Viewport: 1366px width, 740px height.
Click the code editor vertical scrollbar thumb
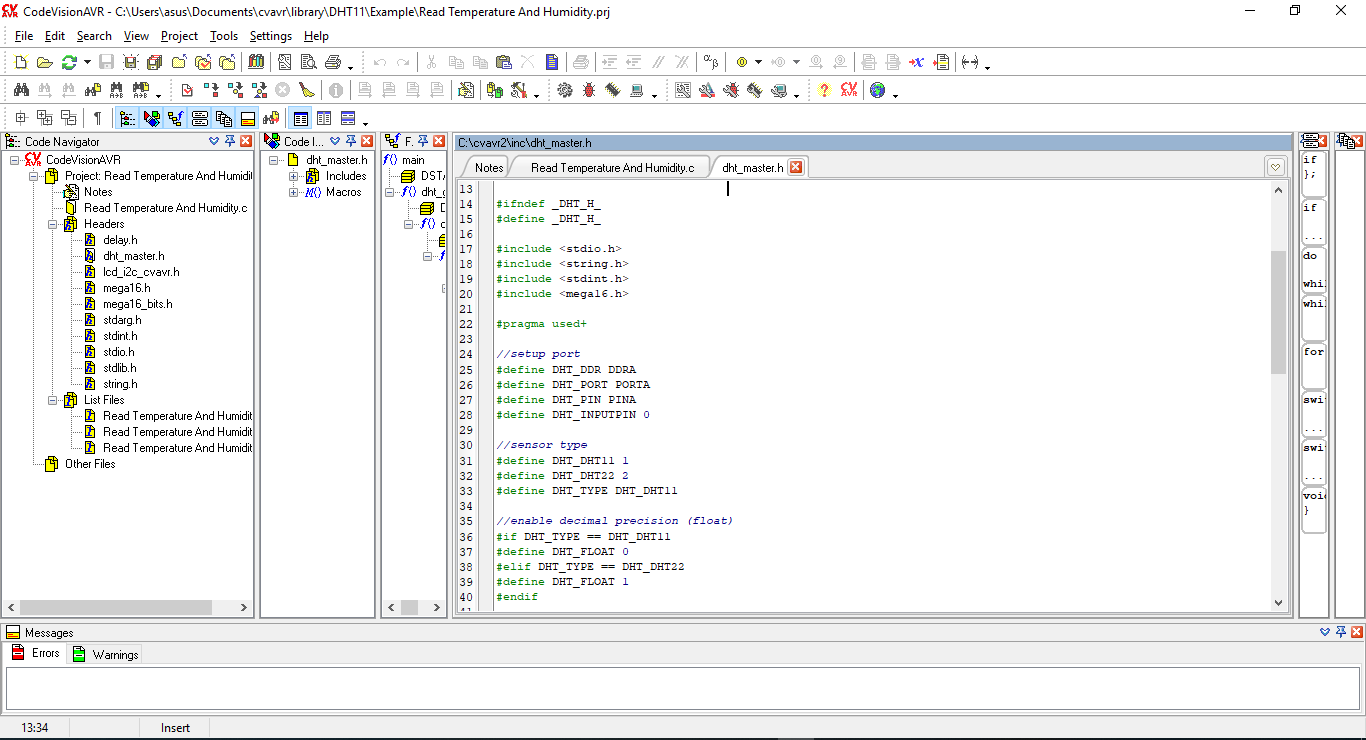tap(1278, 312)
